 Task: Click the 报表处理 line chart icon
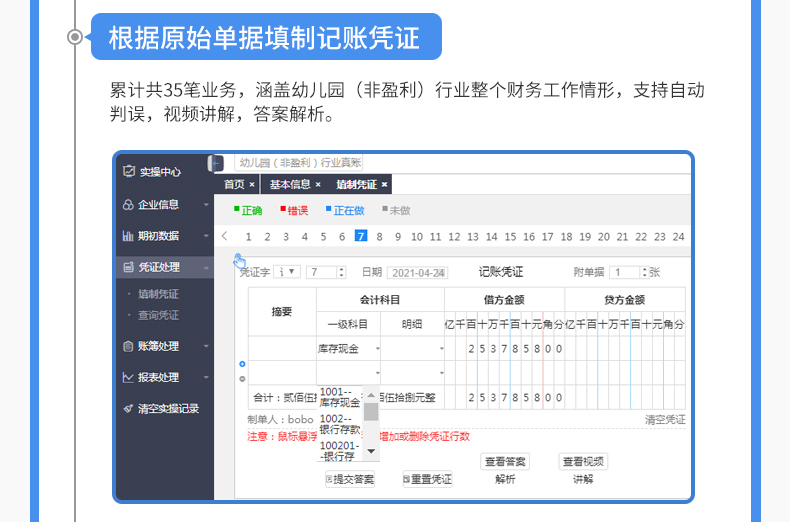(x=128, y=377)
